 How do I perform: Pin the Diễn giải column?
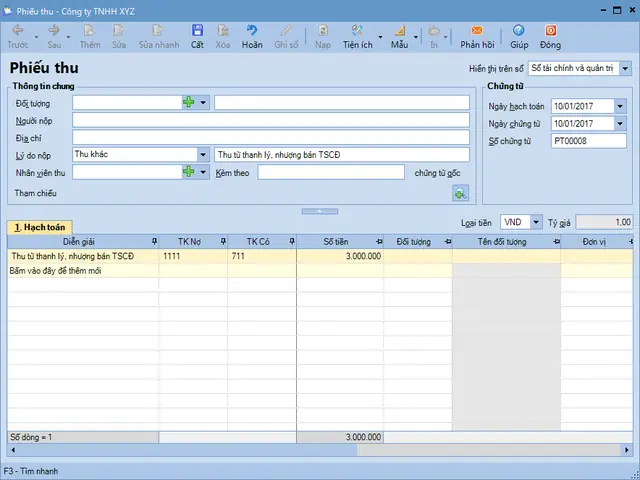153,241
